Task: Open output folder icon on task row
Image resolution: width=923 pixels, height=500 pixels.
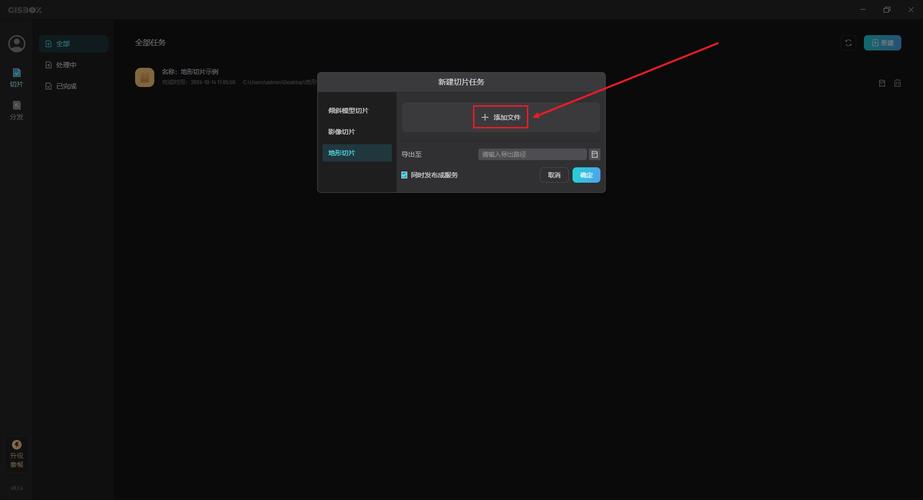Action: pos(882,84)
